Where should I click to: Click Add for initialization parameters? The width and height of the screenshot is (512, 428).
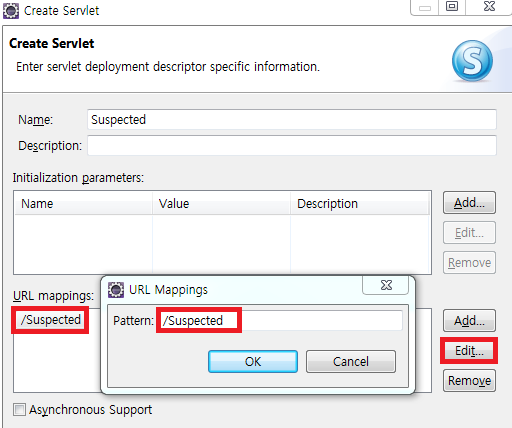pos(469,203)
